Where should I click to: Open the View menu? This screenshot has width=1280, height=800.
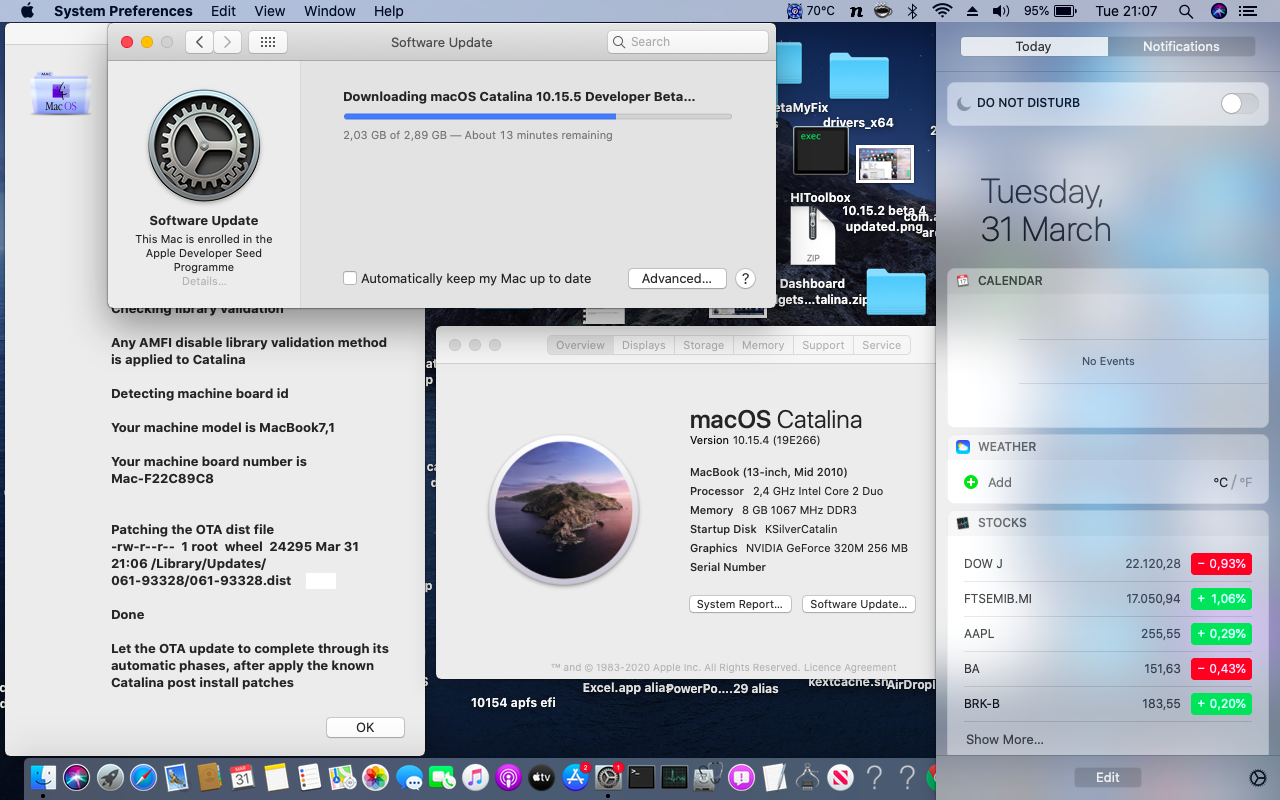click(x=270, y=11)
